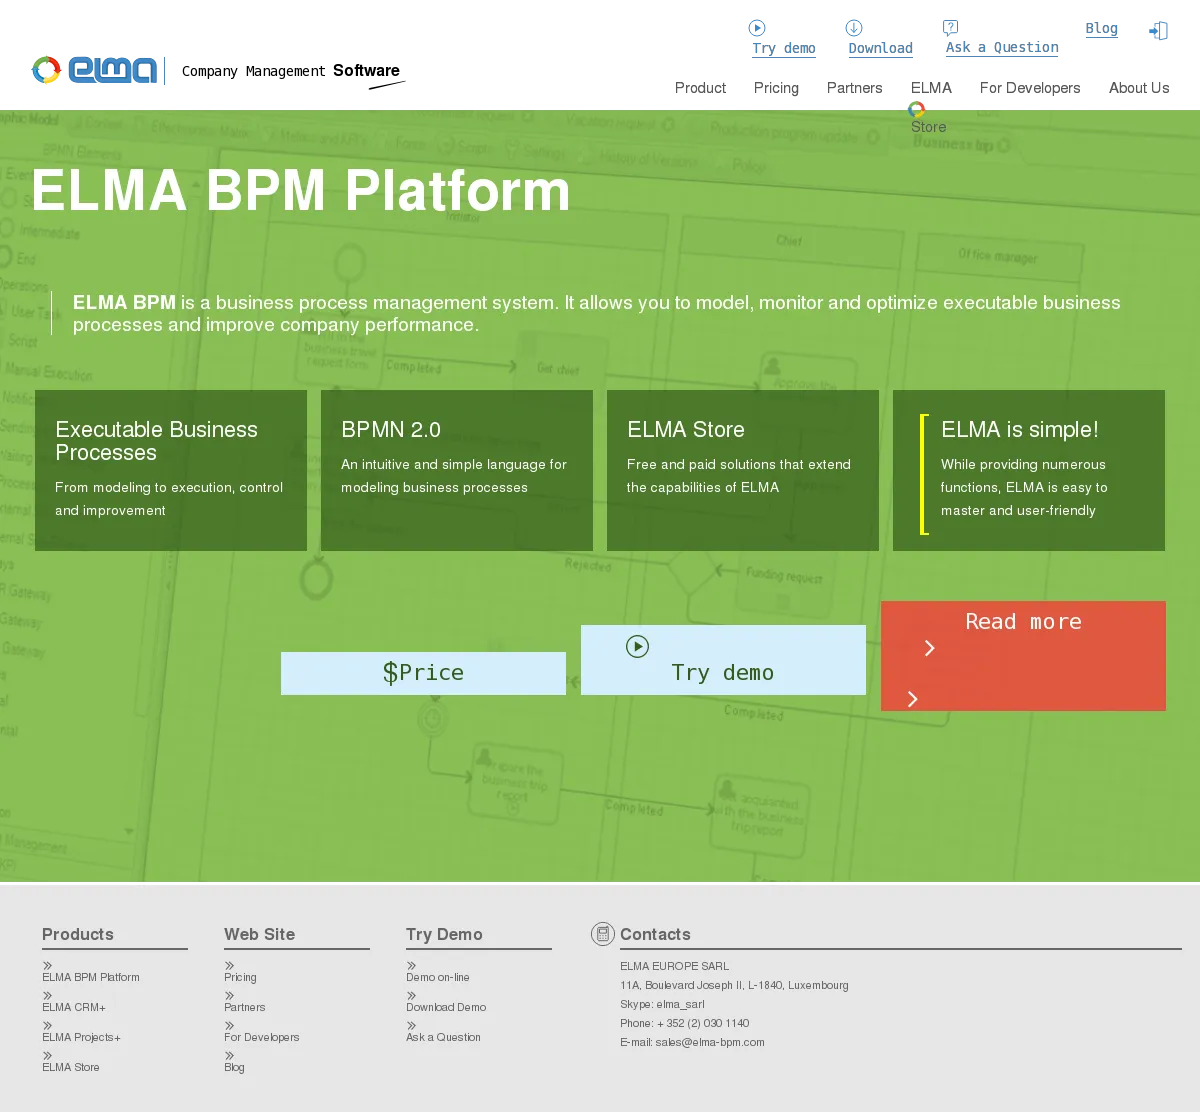Click footer link Demo on-line
Viewport: 1200px width, 1112px height.
[x=438, y=977]
